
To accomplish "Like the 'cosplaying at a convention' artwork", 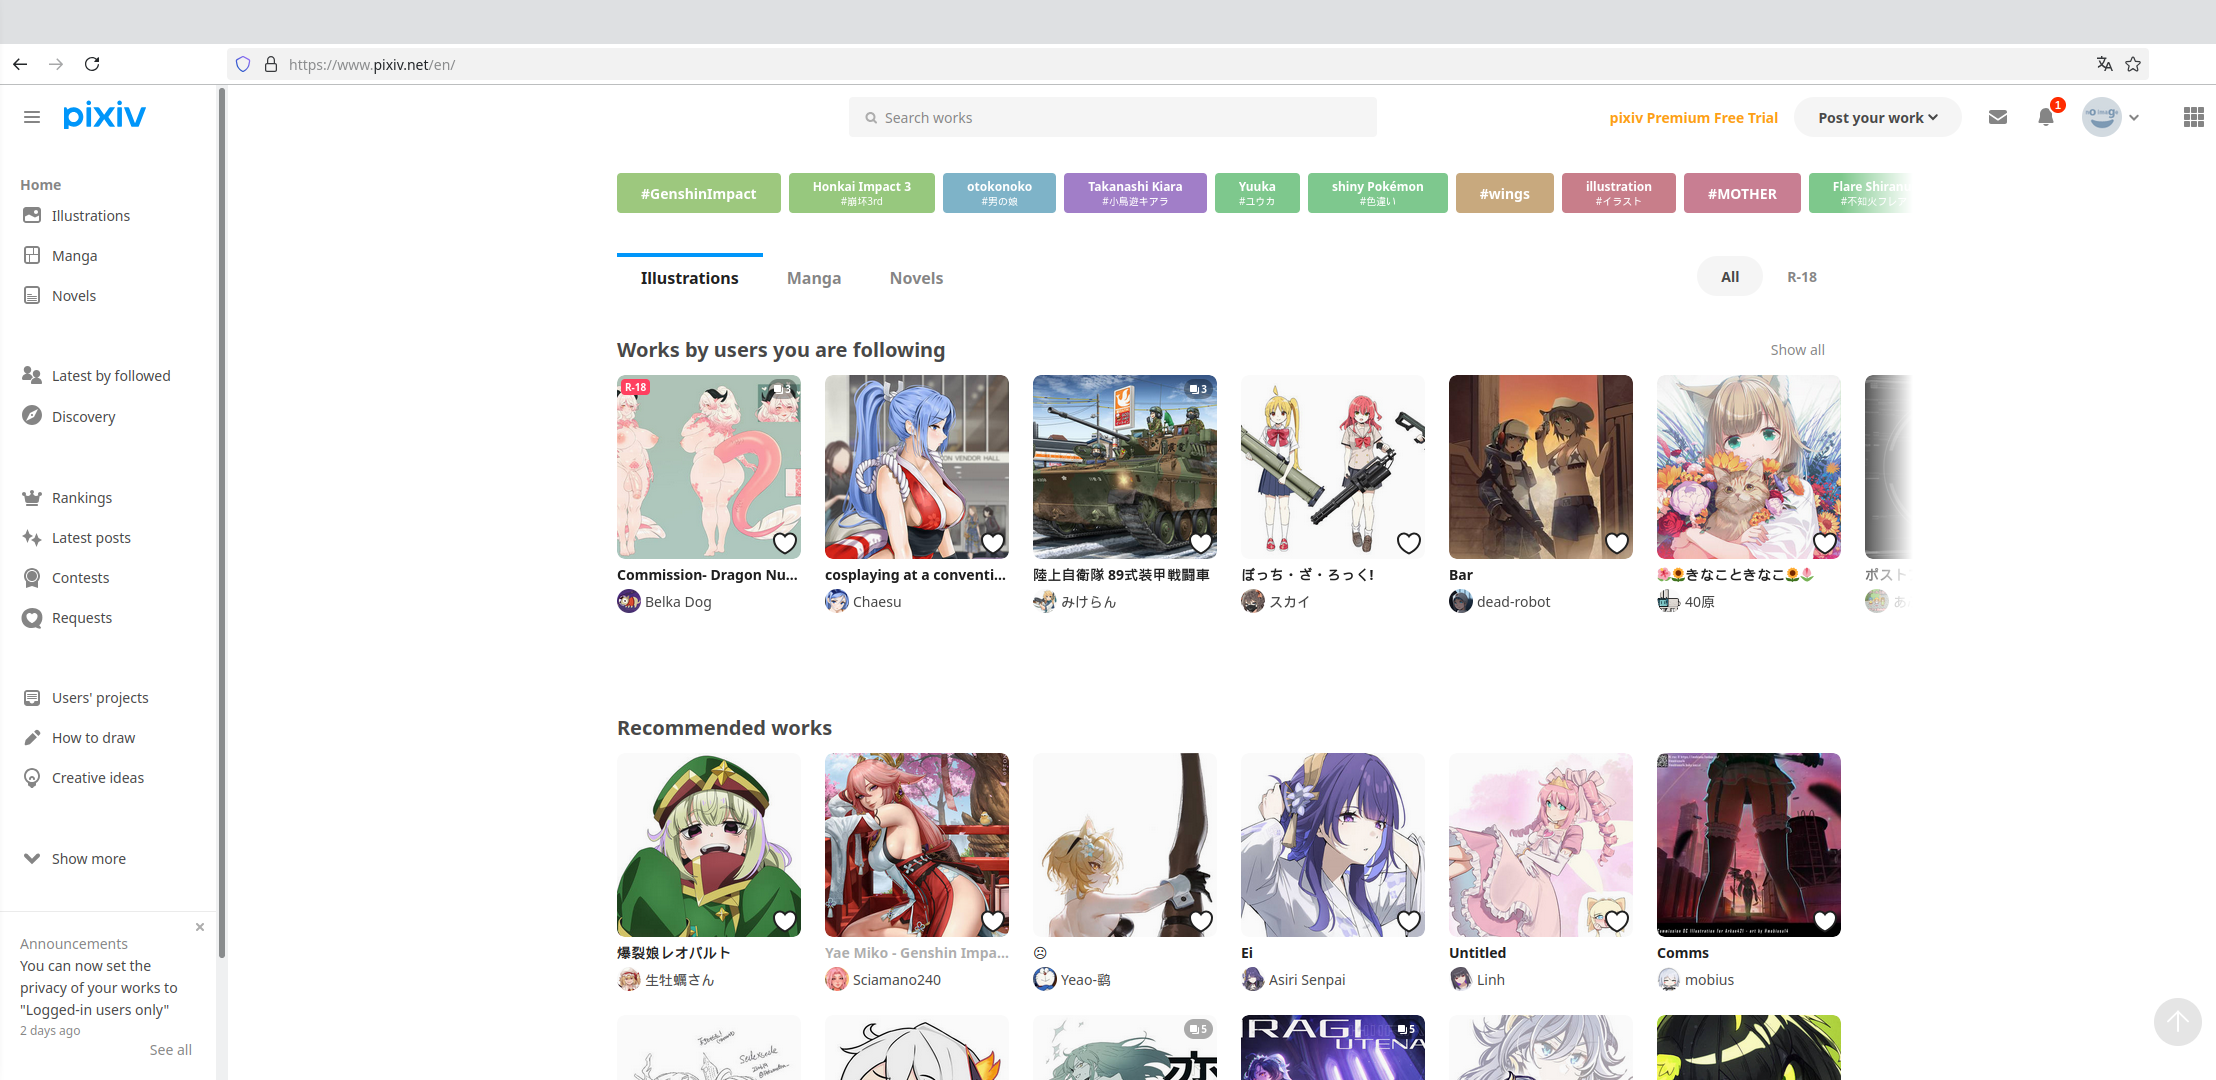I will [x=993, y=543].
